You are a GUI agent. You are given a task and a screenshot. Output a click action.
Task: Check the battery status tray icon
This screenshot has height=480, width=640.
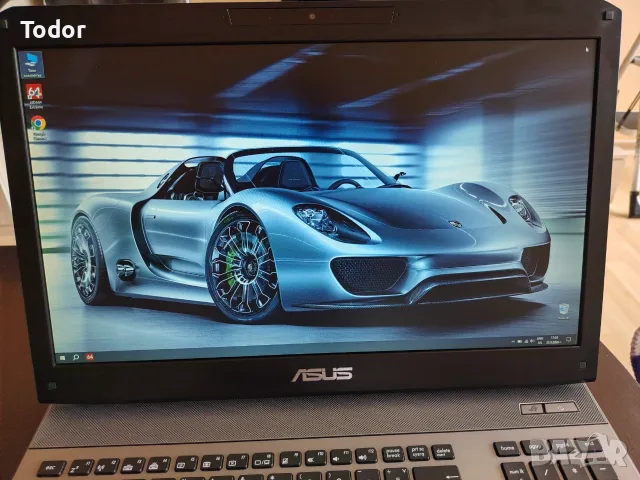(x=520, y=341)
